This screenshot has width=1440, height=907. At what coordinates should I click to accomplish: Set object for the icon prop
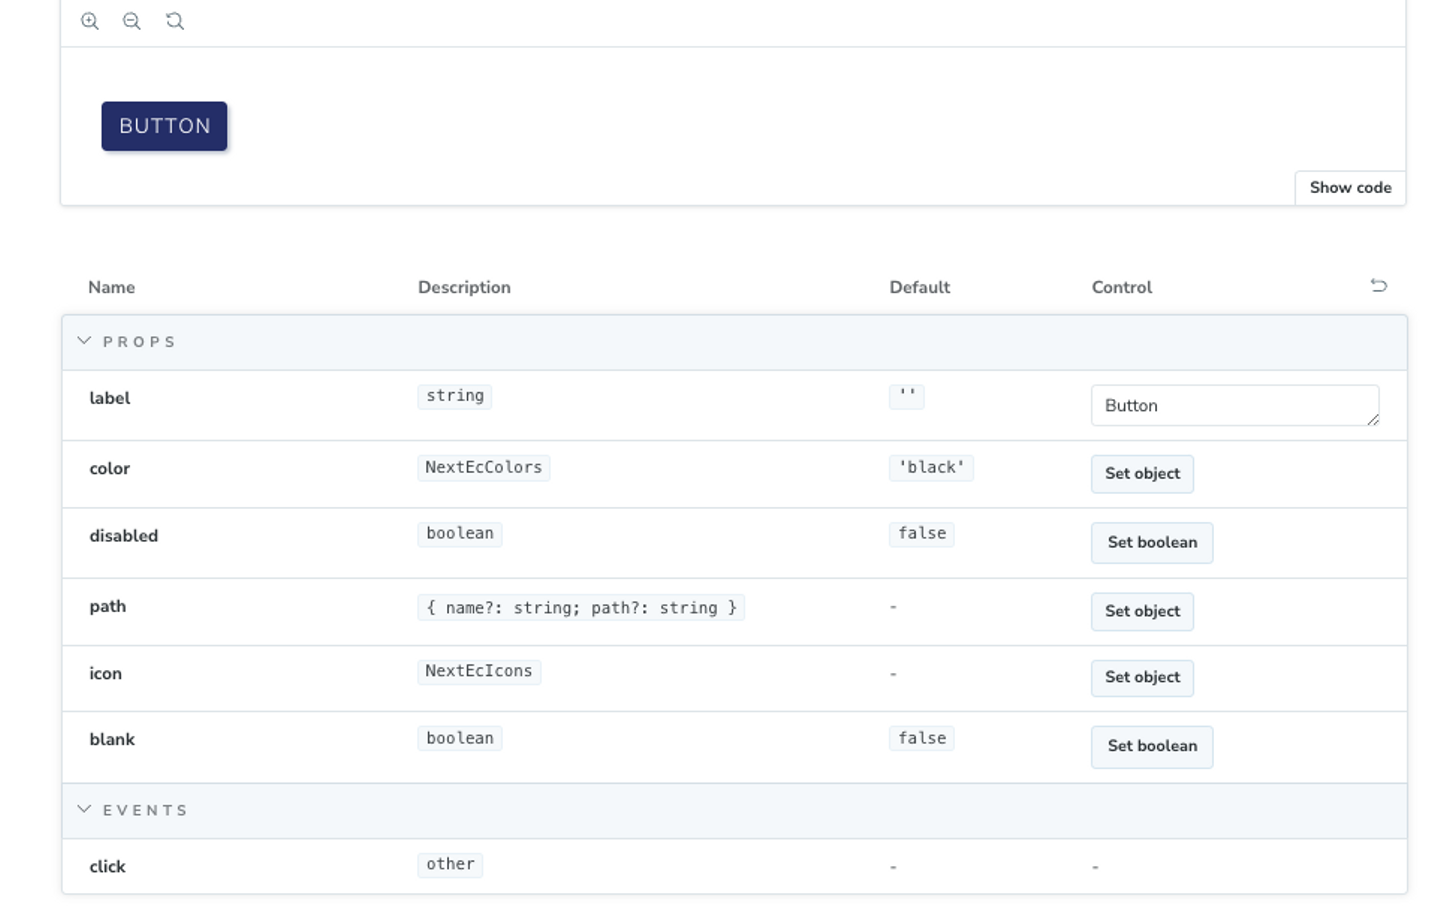point(1142,678)
